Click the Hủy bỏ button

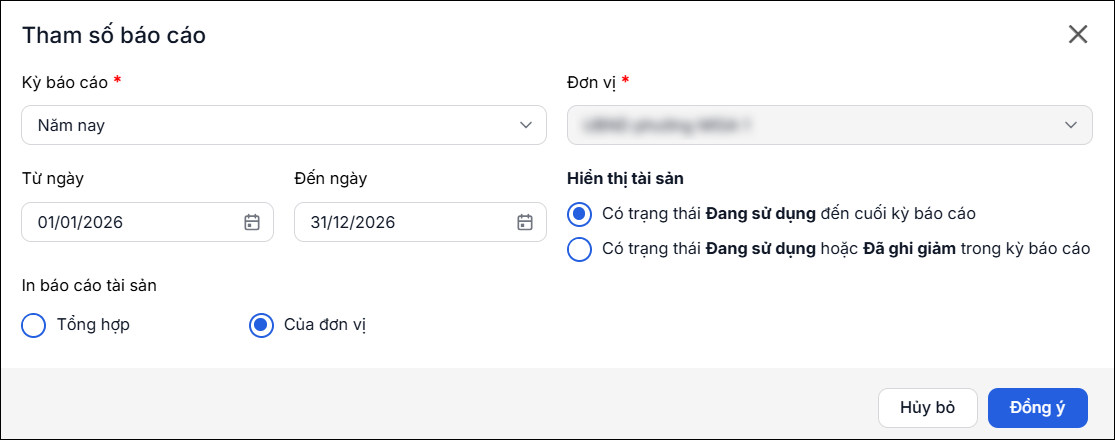928,408
